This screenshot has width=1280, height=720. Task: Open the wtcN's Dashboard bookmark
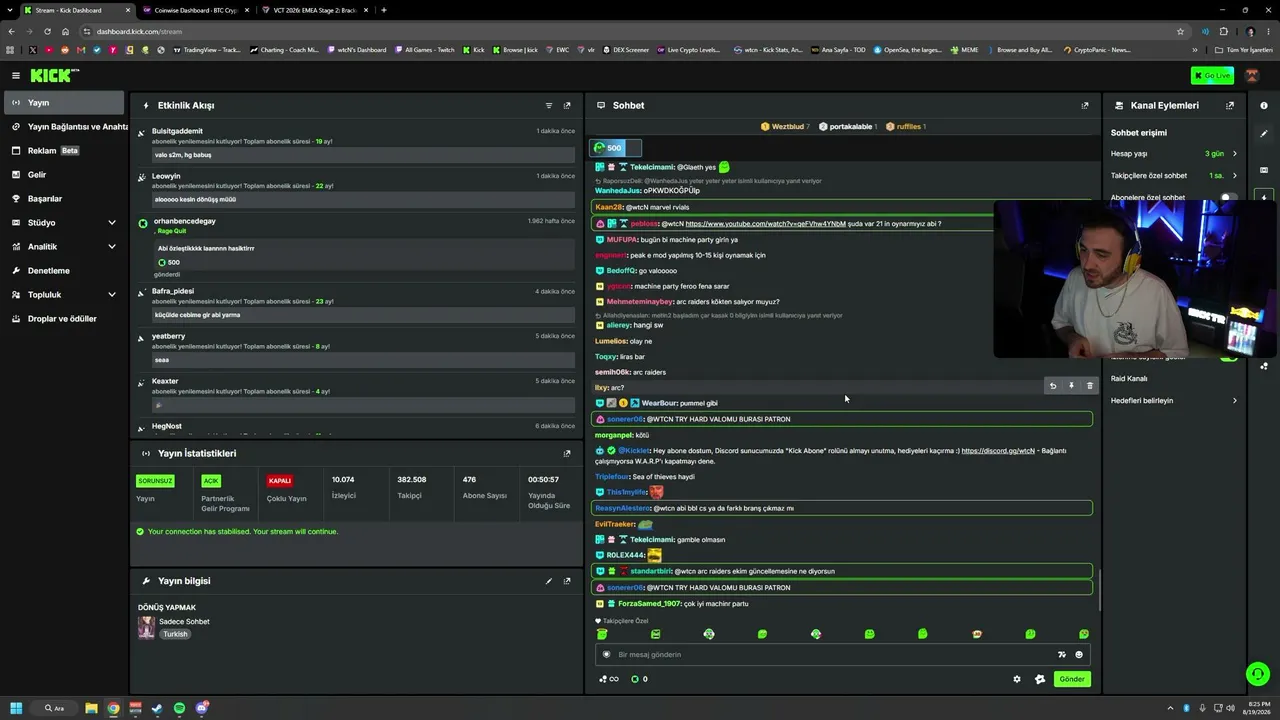click(357, 50)
